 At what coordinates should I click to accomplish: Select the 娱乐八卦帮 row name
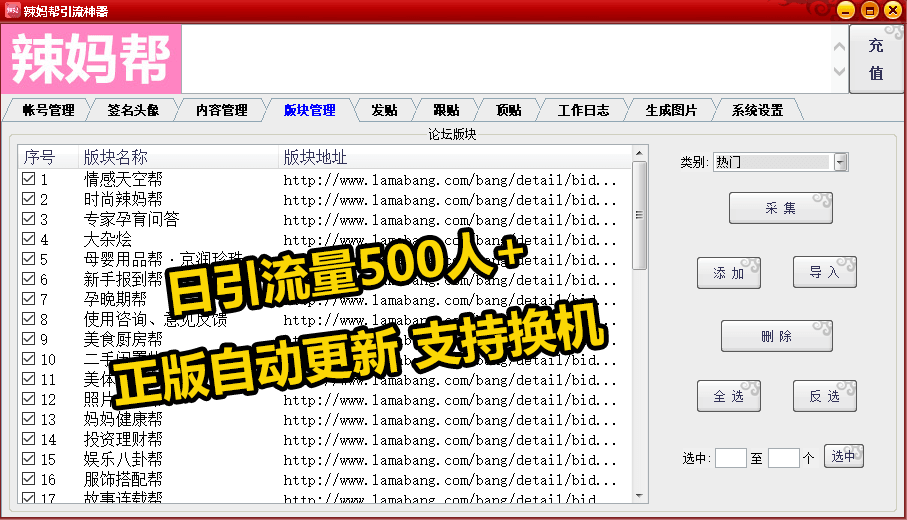tap(123, 459)
